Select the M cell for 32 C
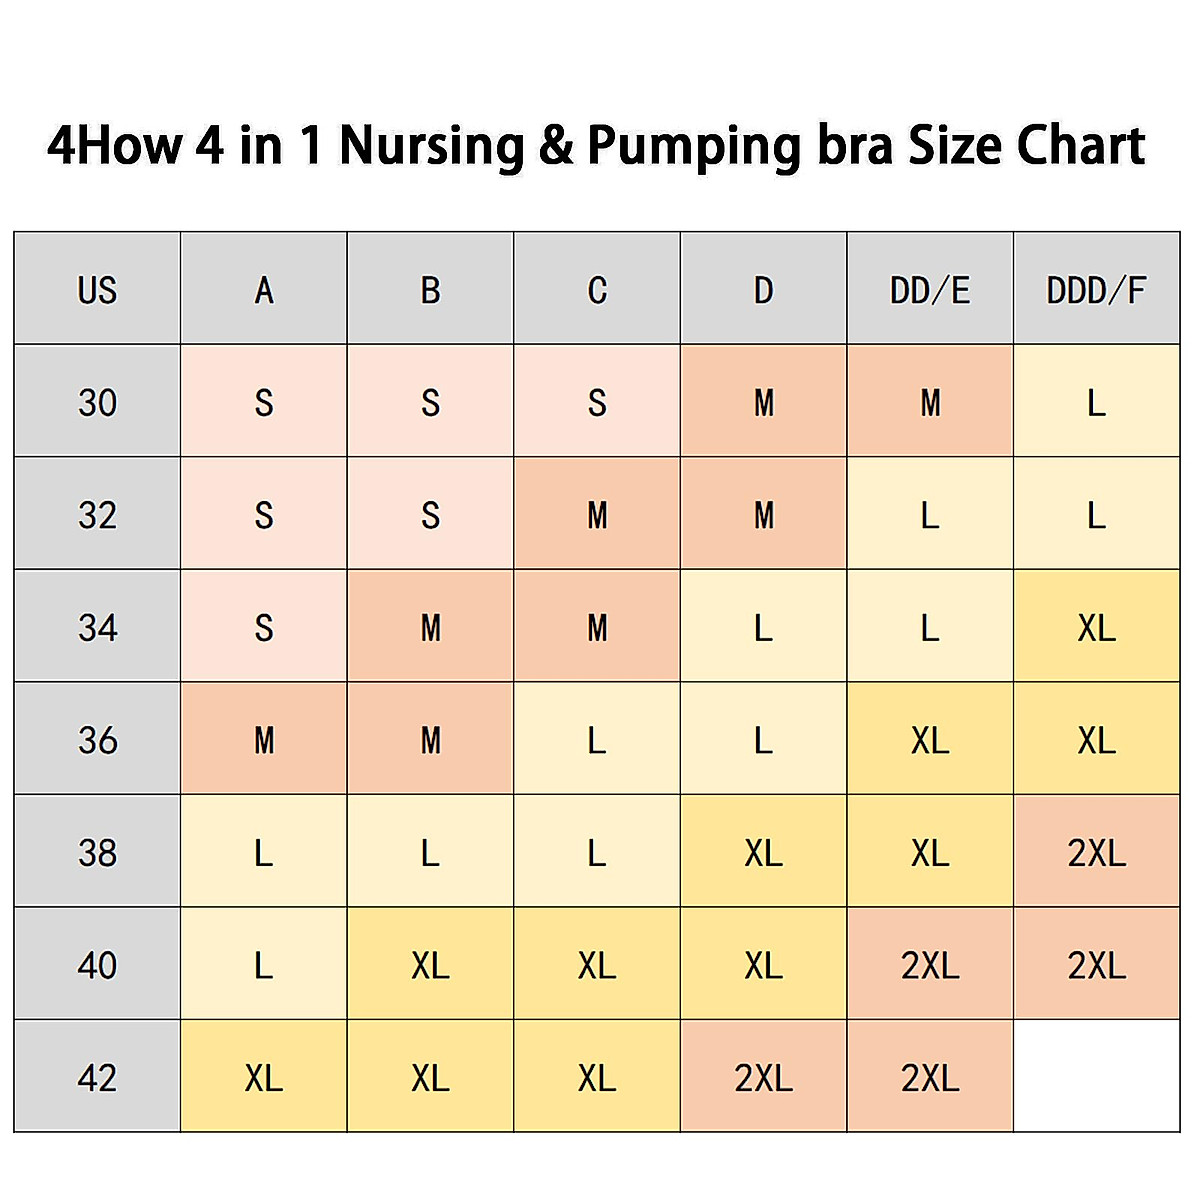1200x1200 pixels. [x=597, y=515]
